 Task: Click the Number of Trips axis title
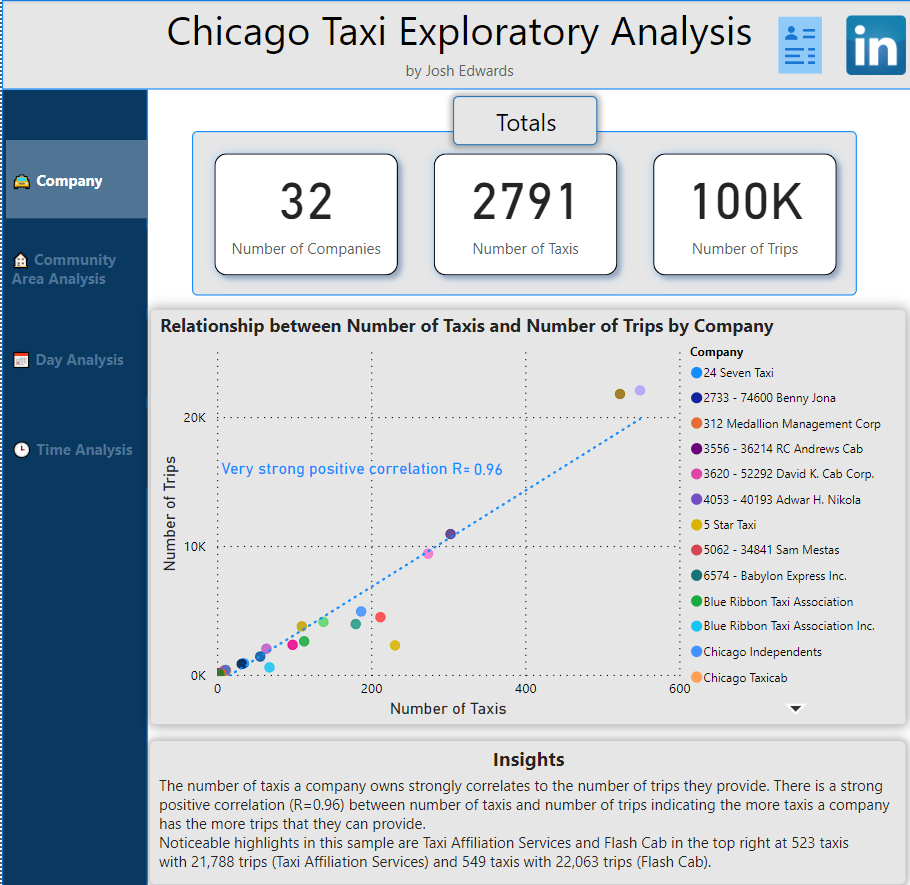pyautogui.click(x=169, y=514)
